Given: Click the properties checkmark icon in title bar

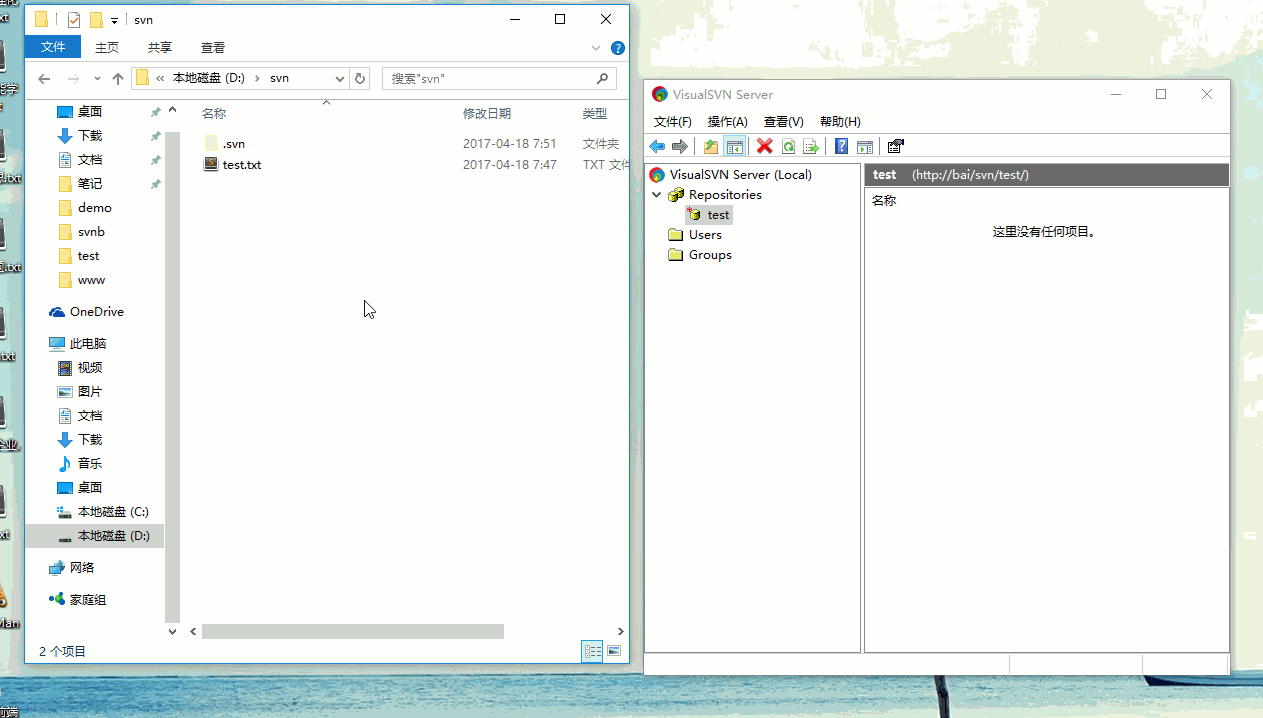Looking at the screenshot, I should tap(74, 20).
